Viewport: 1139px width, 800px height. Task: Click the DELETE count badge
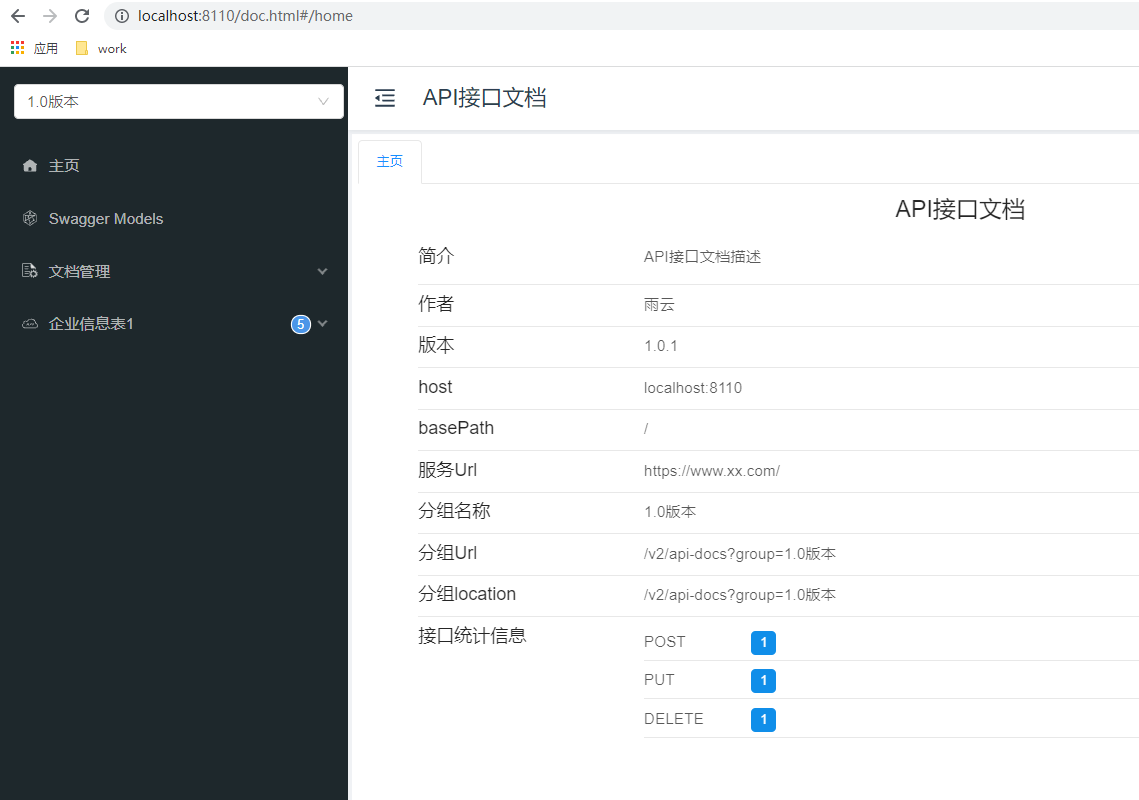(x=763, y=719)
